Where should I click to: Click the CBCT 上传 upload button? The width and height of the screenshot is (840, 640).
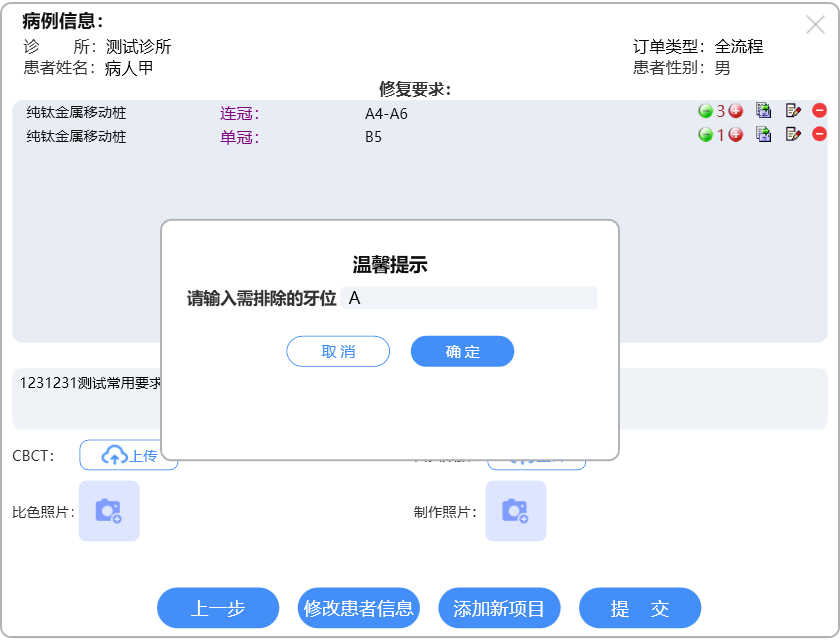(x=129, y=456)
